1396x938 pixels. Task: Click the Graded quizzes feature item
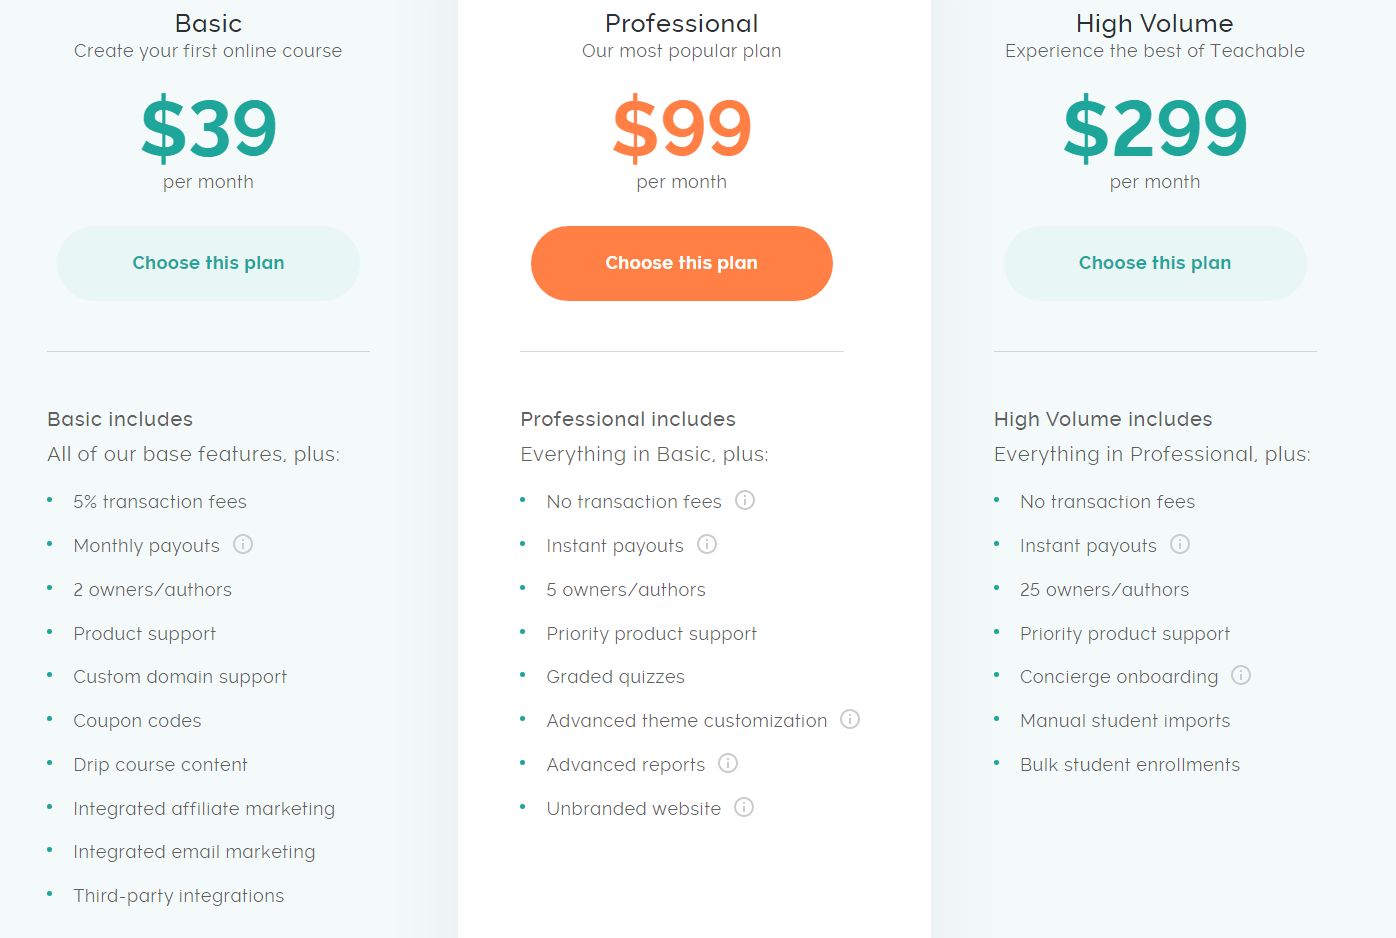tap(616, 677)
